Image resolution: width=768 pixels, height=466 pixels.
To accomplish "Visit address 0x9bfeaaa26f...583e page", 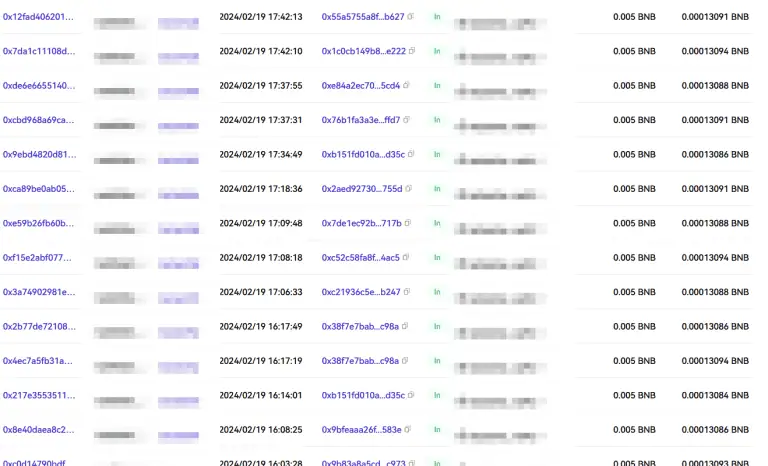I will point(361,429).
